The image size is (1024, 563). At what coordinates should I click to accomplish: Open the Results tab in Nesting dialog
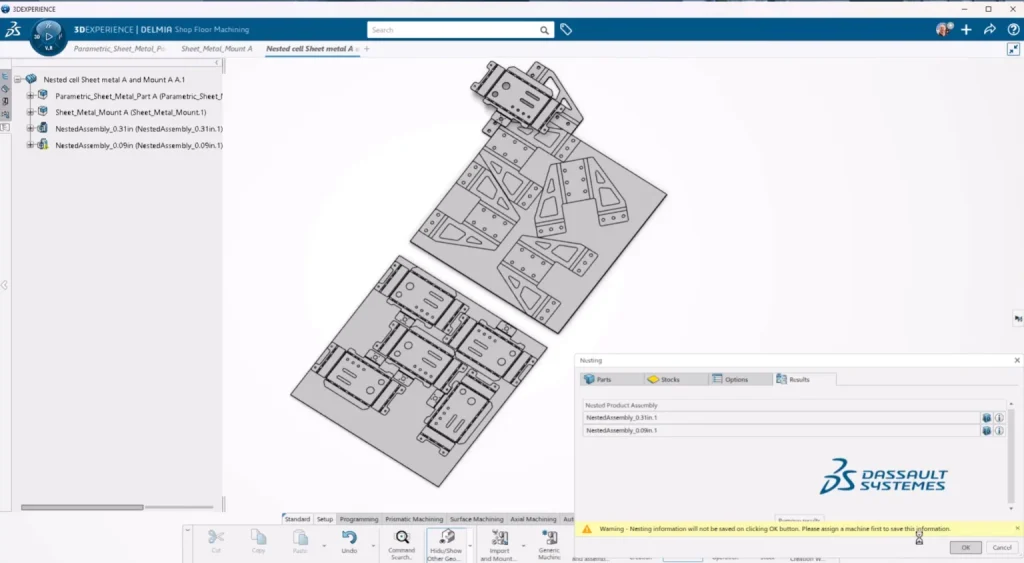tap(804, 379)
